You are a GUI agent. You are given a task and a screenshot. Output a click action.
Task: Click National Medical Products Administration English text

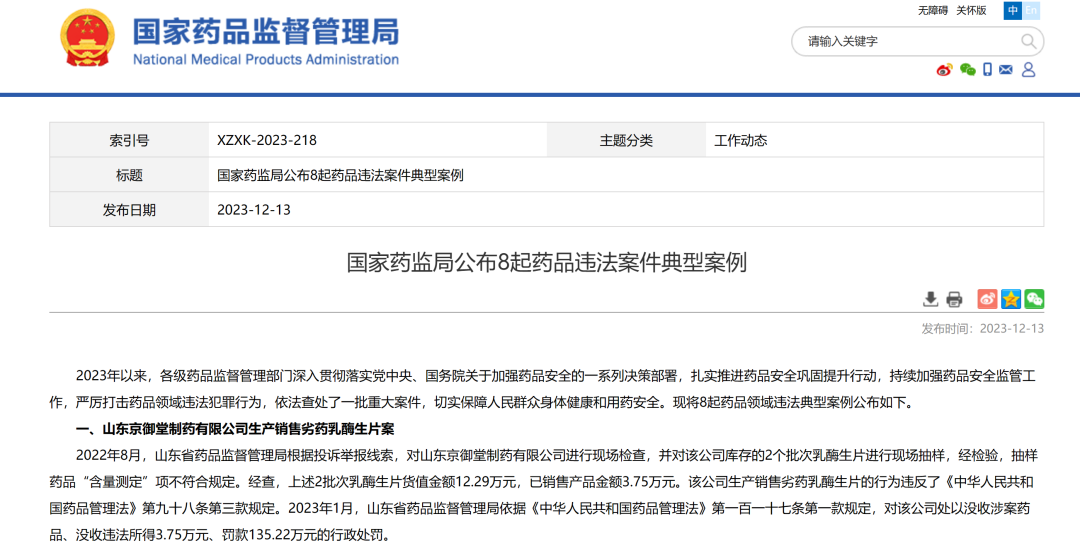pos(266,59)
